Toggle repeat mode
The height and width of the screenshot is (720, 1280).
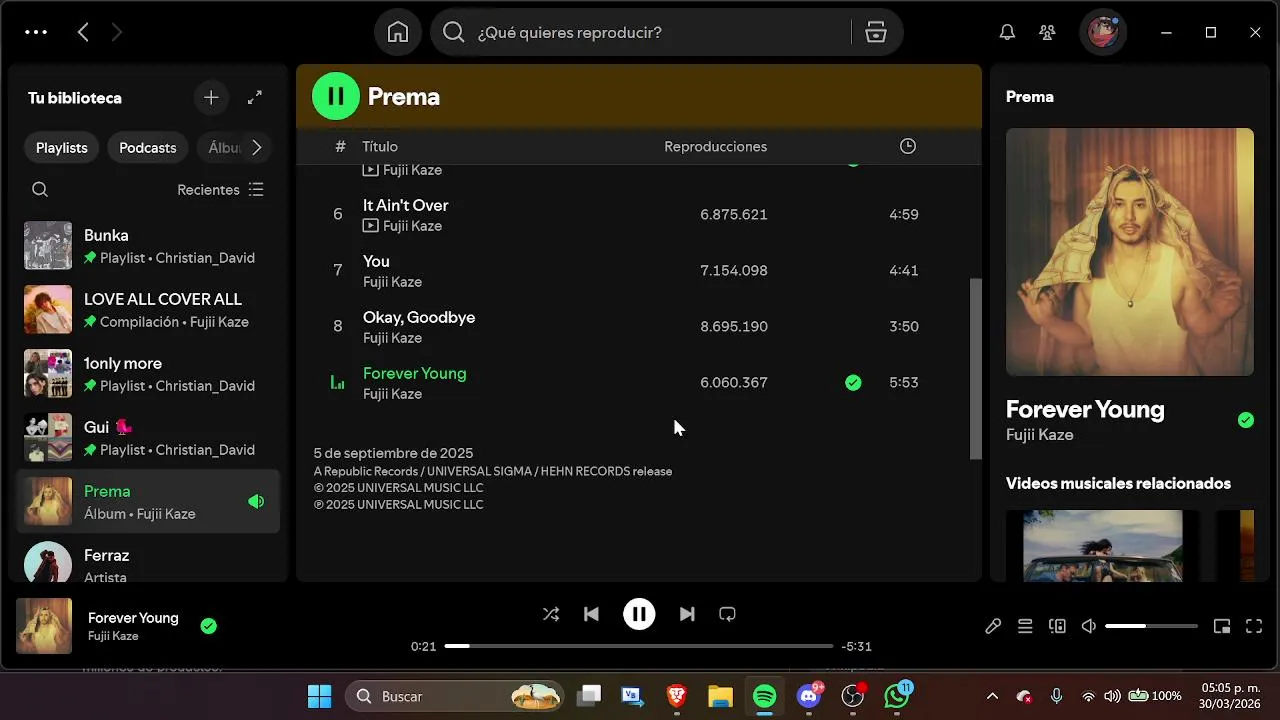[727, 614]
